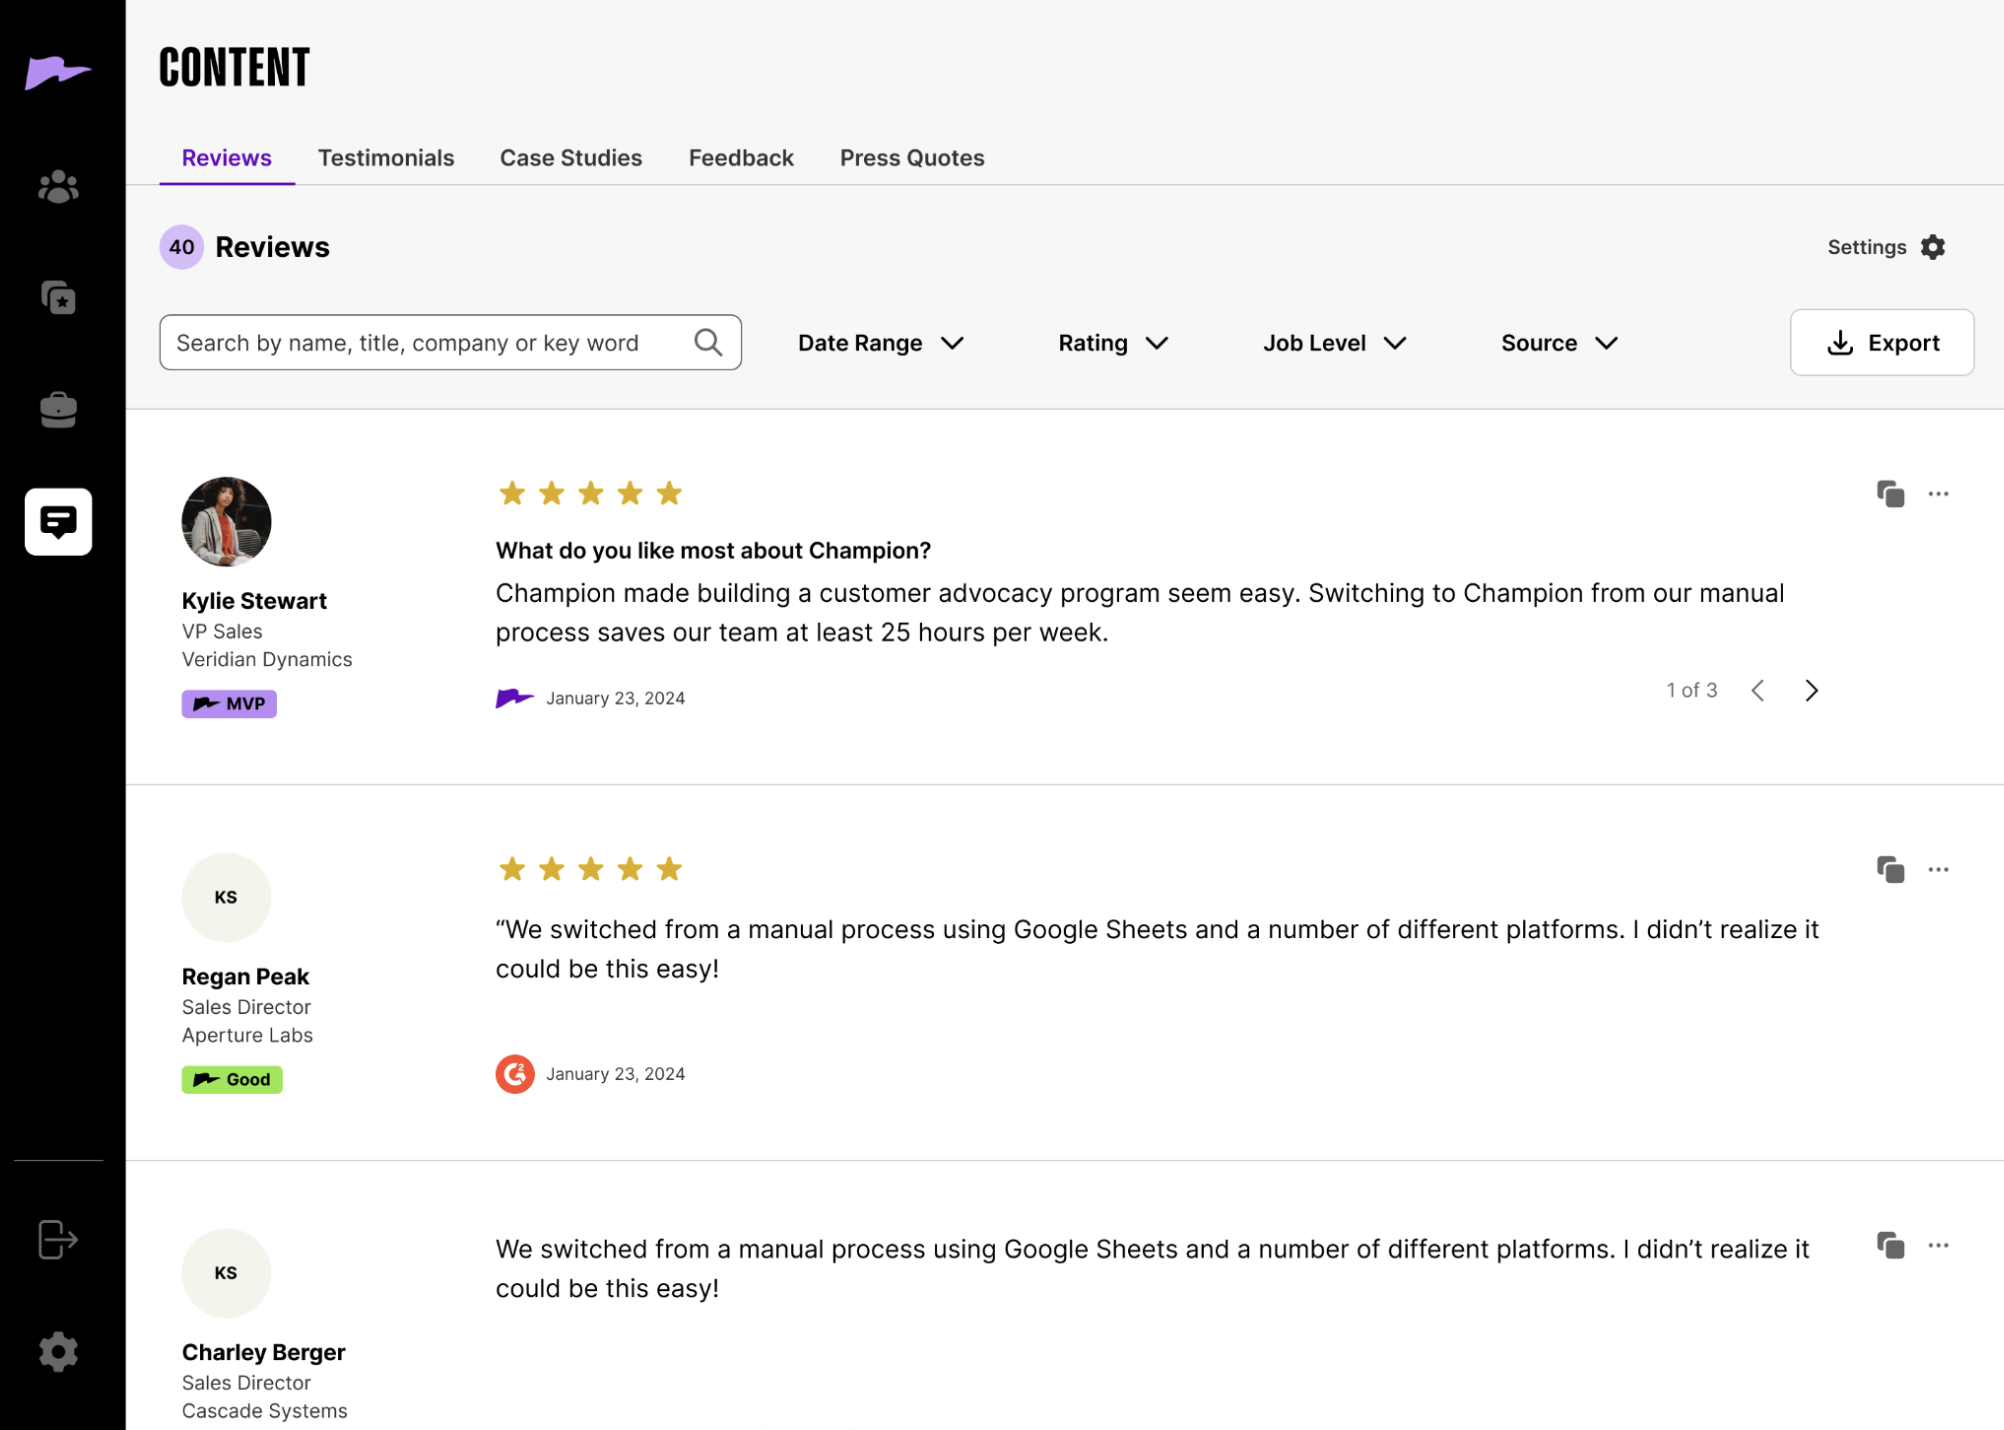Open the gear settings icon in sidebar
The width and height of the screenshot is (2004, 1430).
(x=58, y=1351)
